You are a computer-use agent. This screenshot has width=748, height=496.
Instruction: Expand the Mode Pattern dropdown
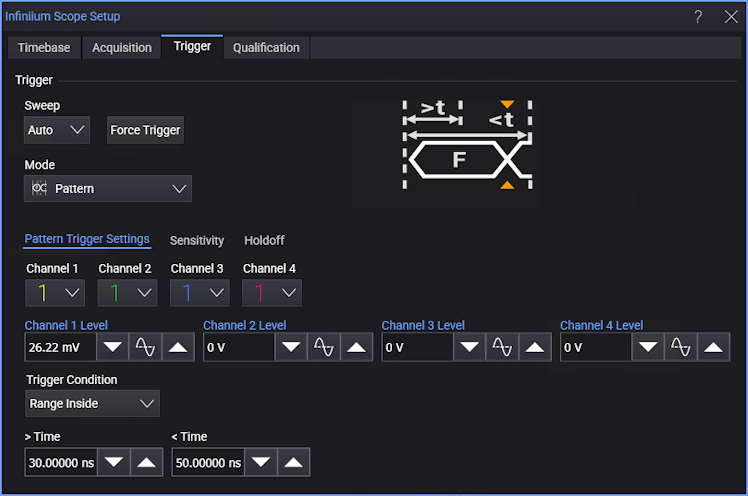point(108,188)
